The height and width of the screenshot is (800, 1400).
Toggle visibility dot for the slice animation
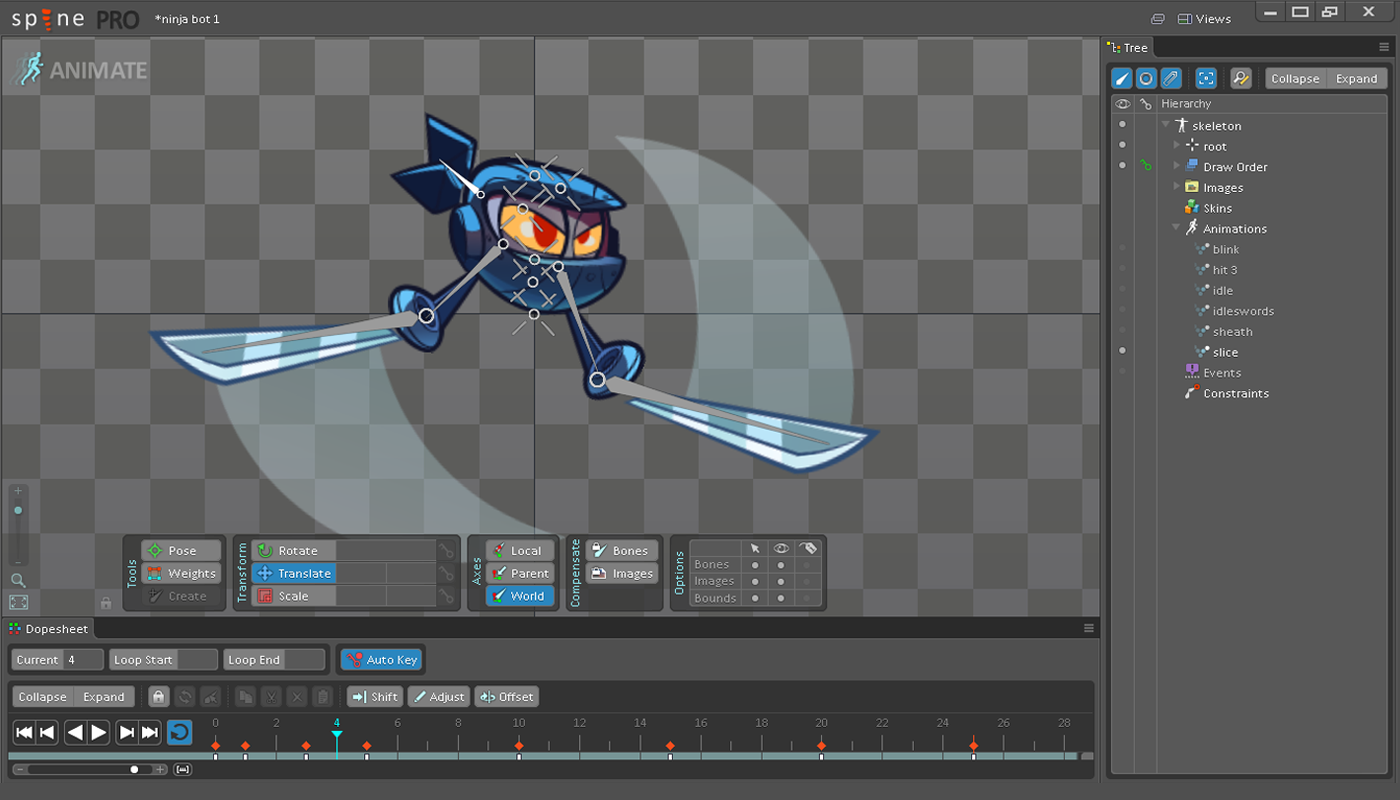click(1122, 351)
